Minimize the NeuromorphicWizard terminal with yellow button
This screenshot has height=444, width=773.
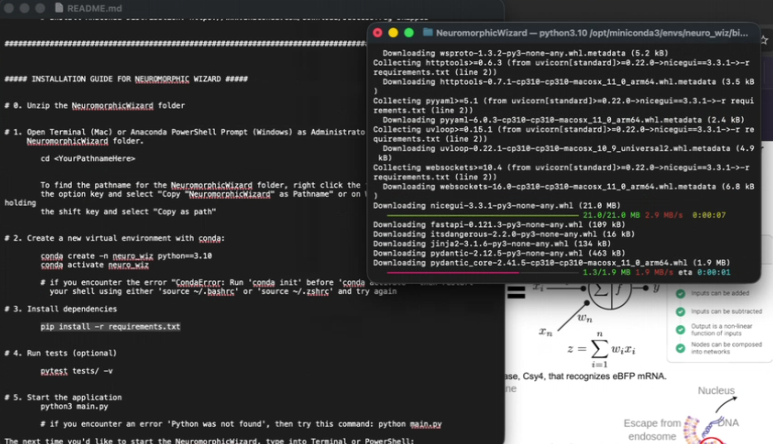pos(393,33)
